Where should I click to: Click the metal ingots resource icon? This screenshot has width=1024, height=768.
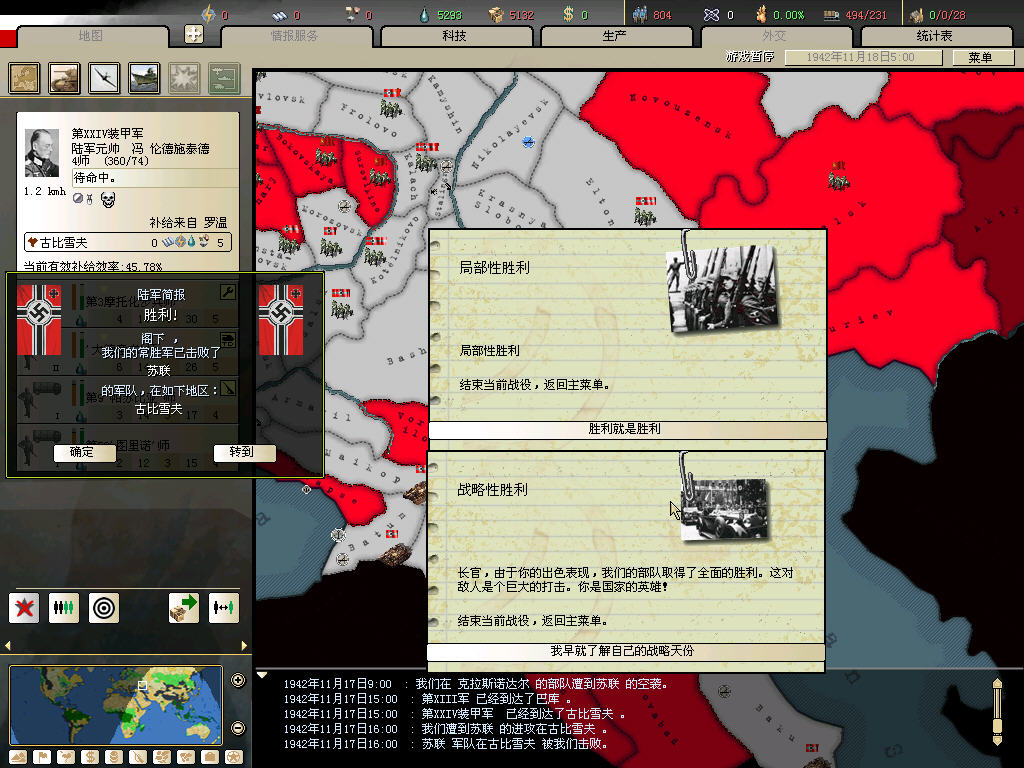[x=280, y=14]
